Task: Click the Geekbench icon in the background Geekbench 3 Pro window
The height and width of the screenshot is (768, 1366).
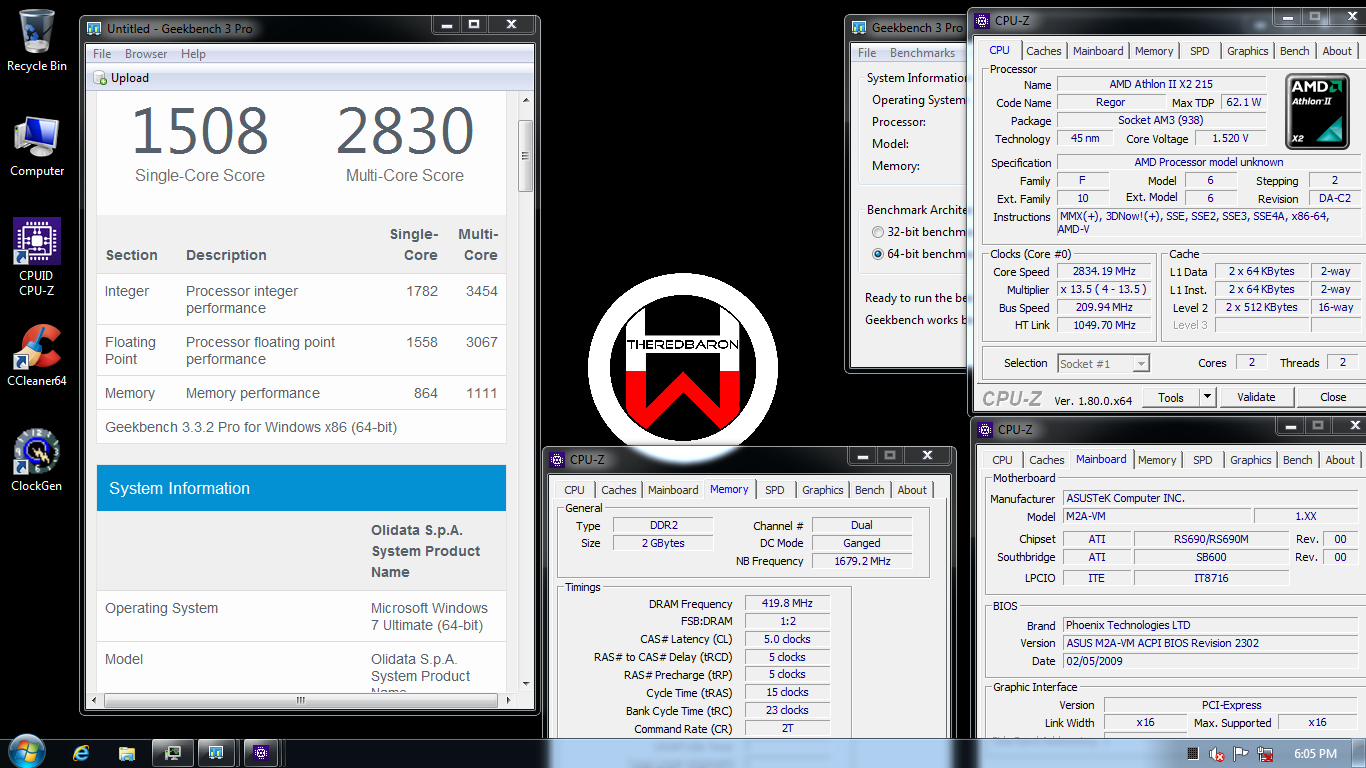Action: coord(860,28)
